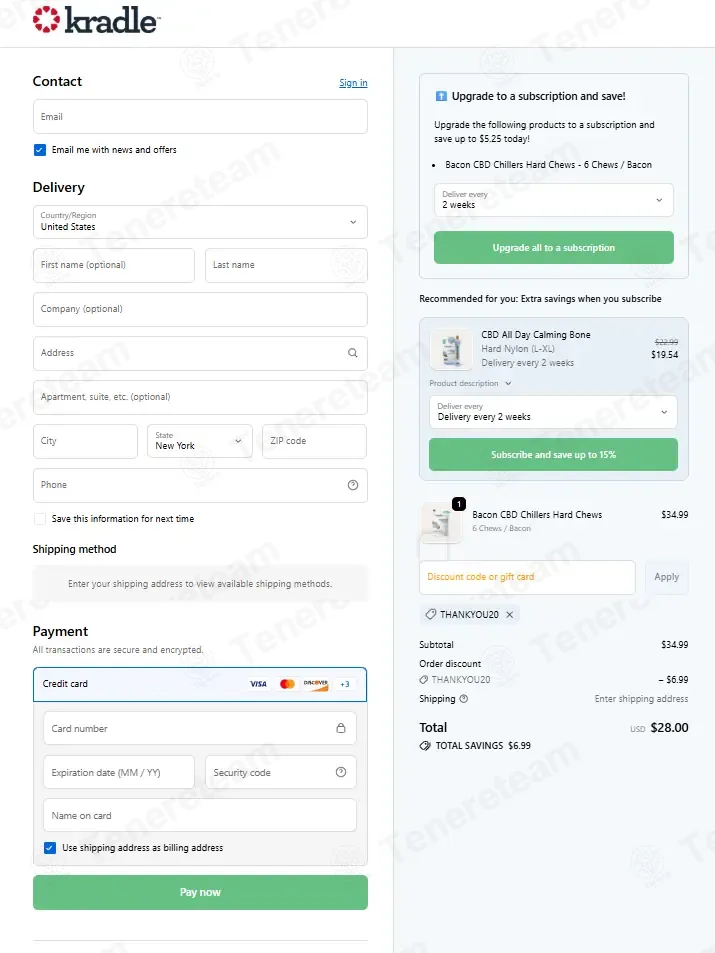
Task: Focus the Discount code or gift card field
Action: click(527, 577)
